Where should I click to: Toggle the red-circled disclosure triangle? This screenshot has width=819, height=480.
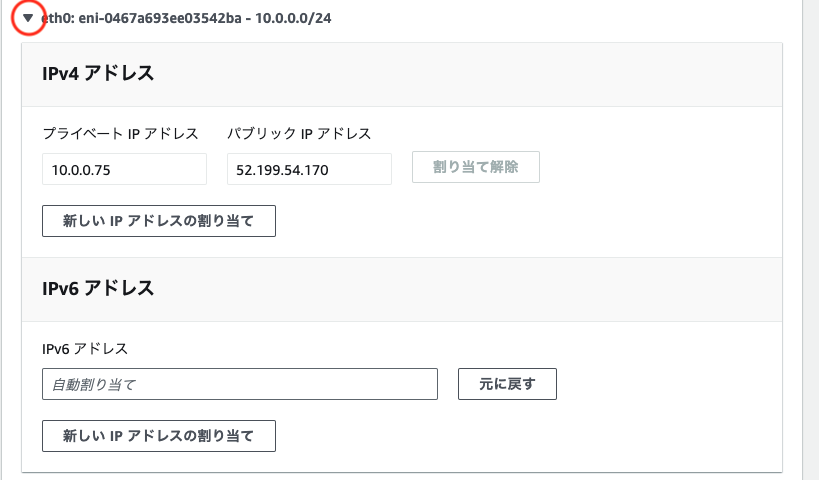pos(28,18)
